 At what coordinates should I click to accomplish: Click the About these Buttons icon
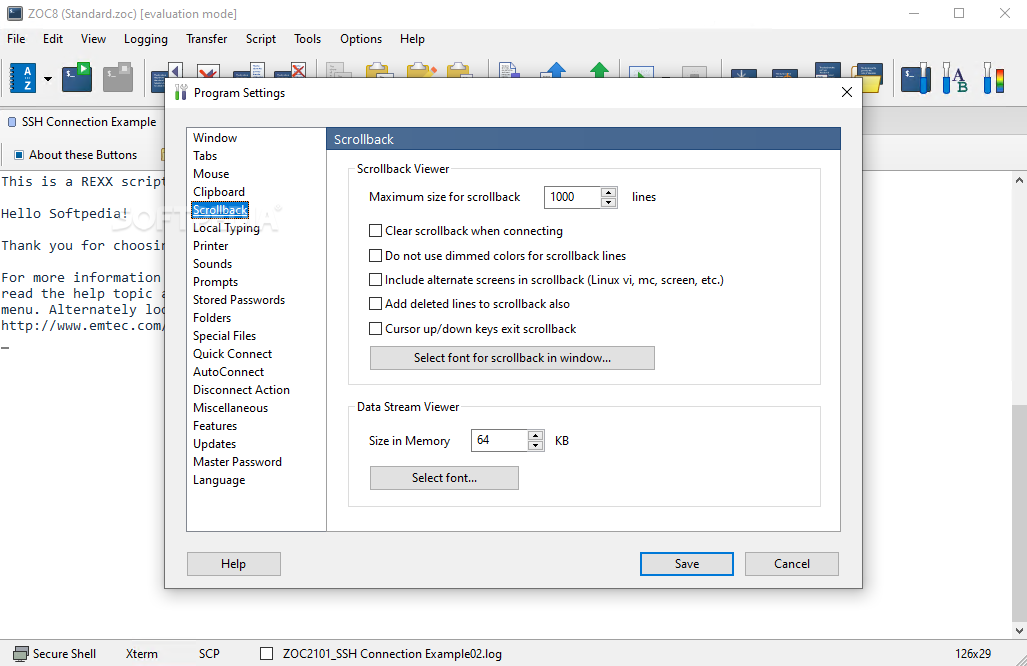(19, 155)
